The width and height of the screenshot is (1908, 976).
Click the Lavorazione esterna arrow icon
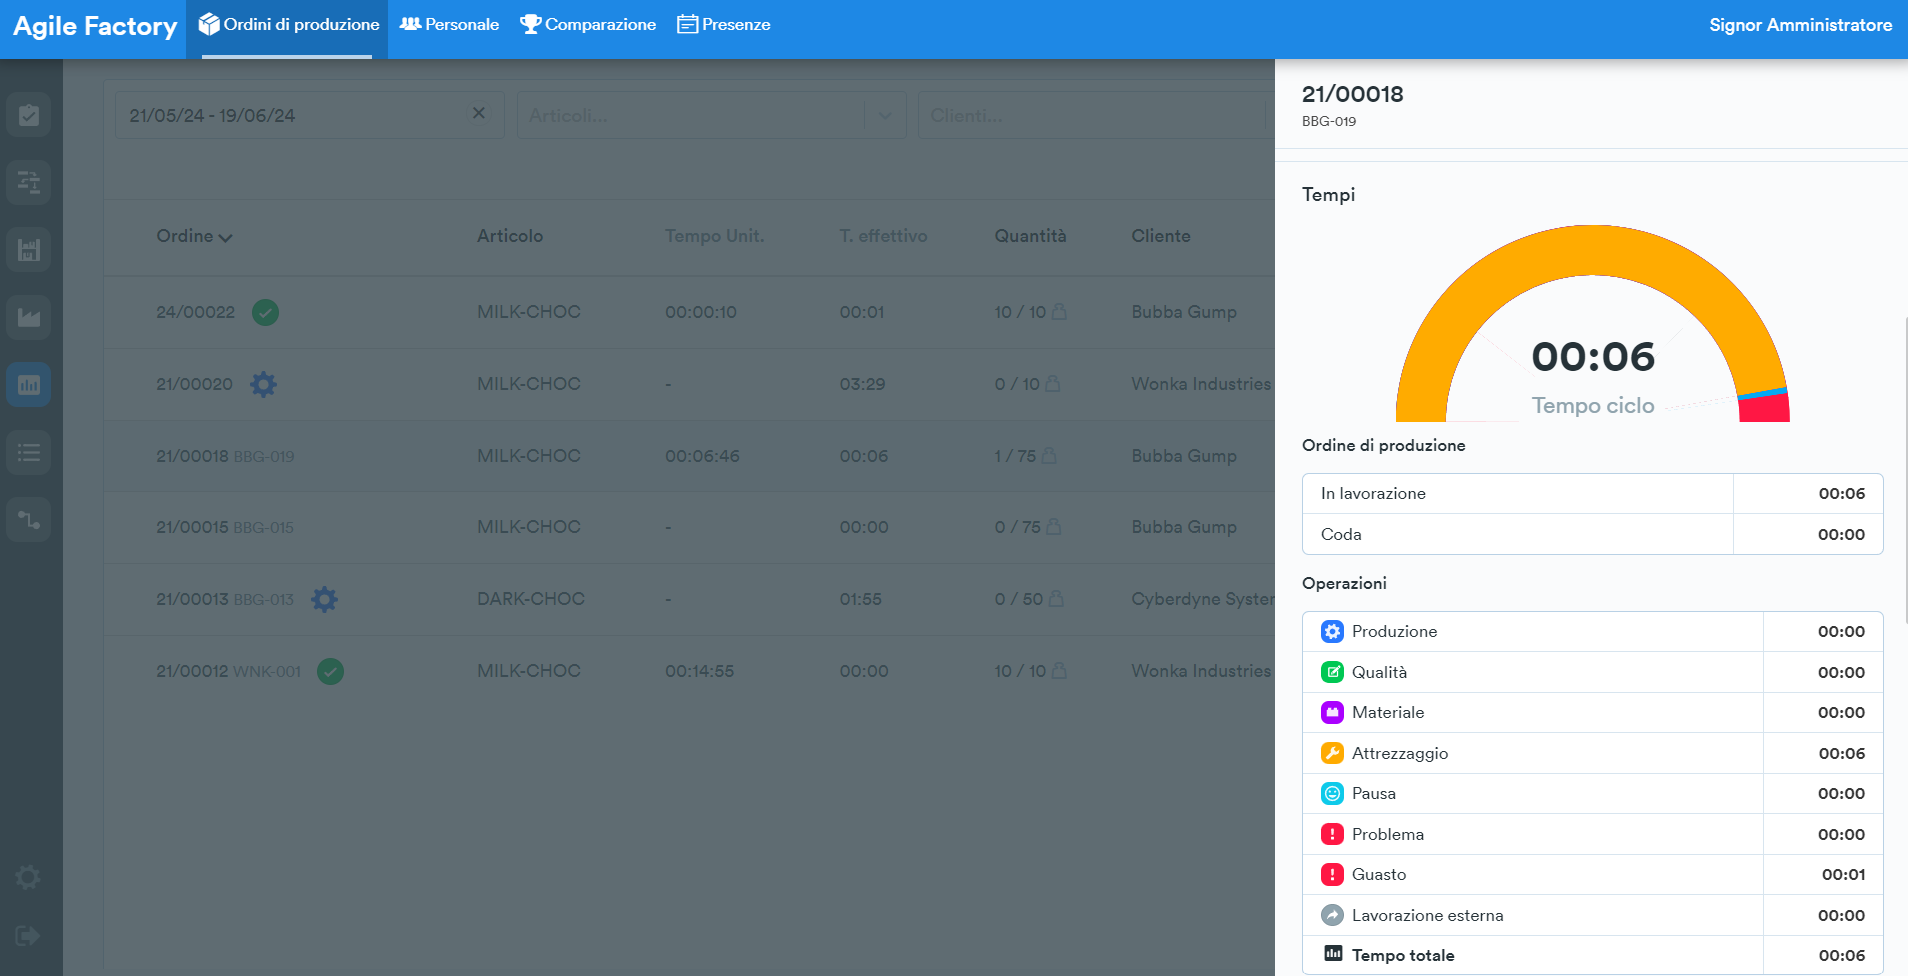(x=1332, y=915)
